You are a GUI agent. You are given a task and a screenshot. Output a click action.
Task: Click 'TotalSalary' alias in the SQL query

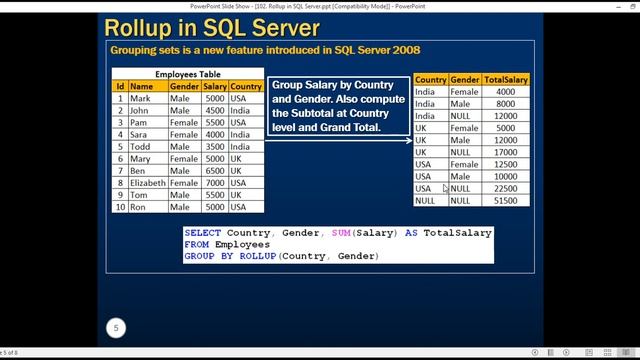tap(457, 233)
